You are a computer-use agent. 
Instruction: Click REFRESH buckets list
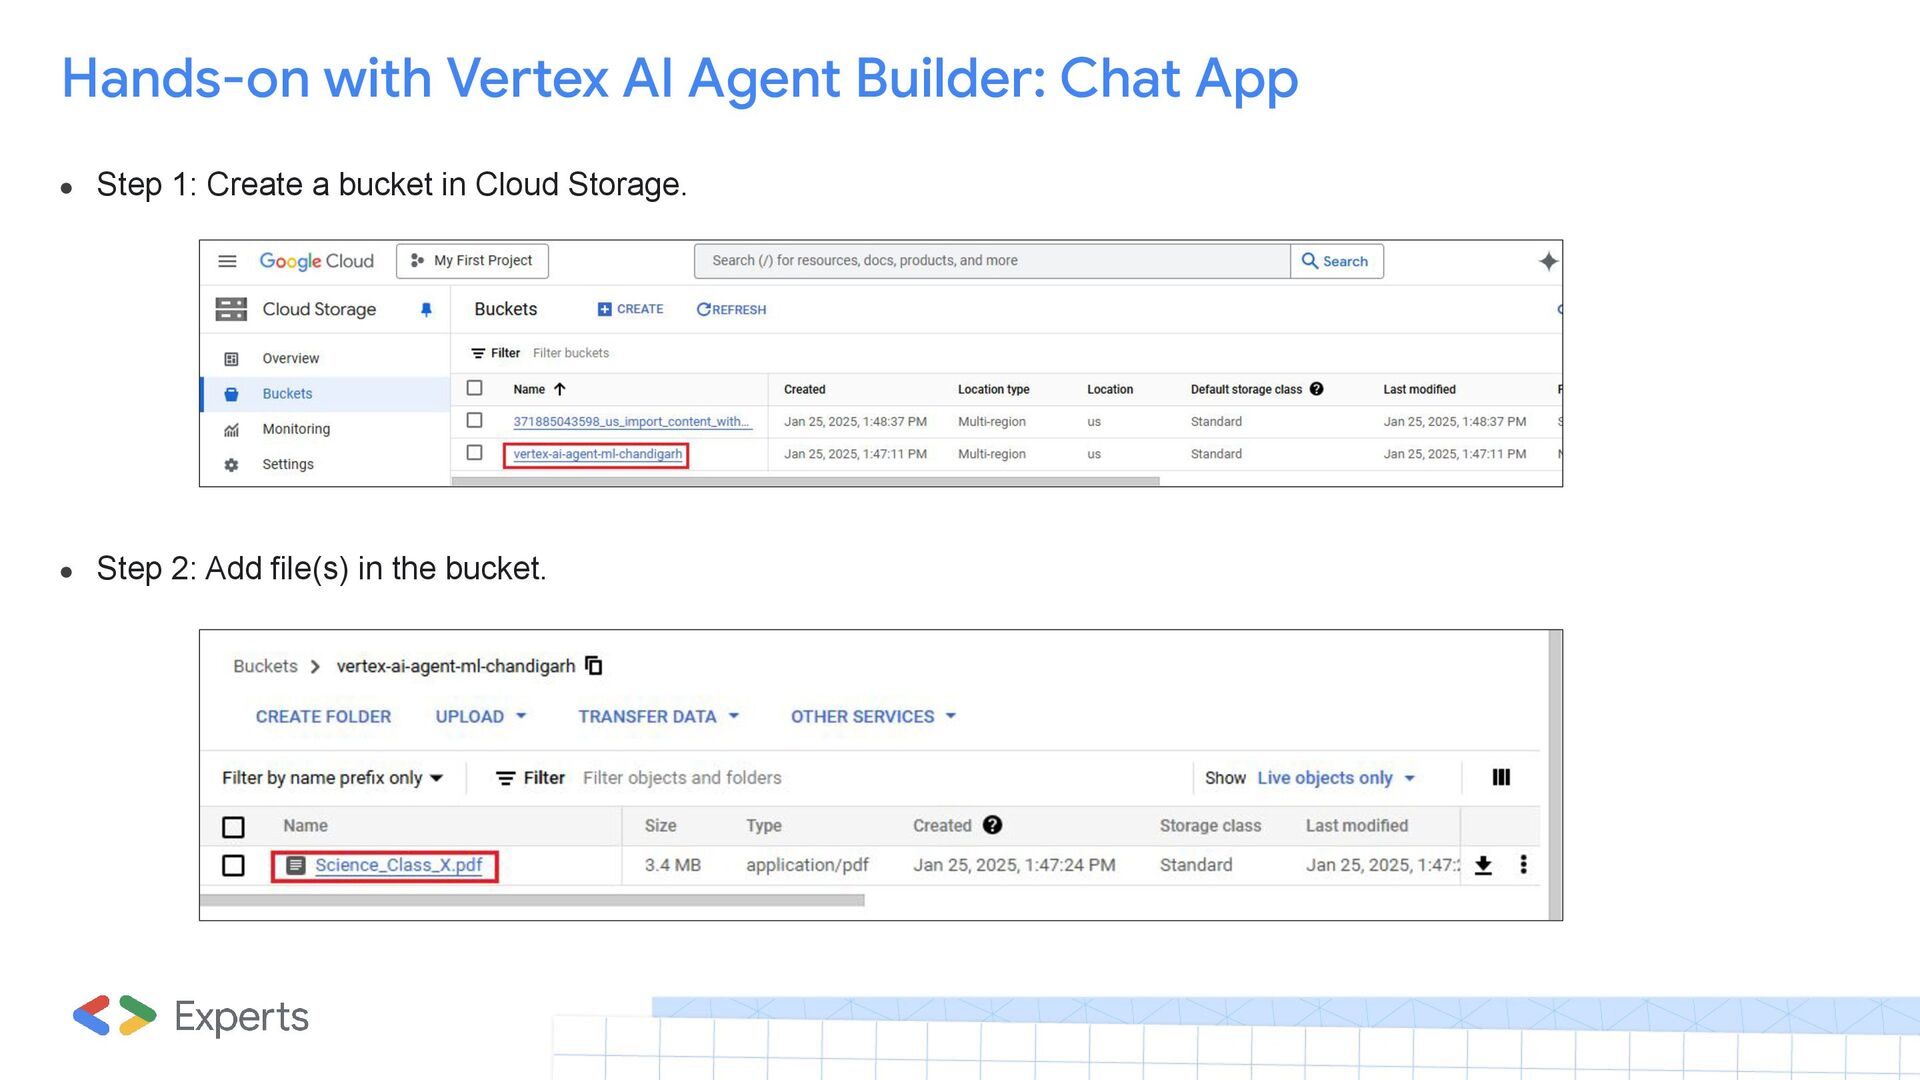tap(731, 310)
